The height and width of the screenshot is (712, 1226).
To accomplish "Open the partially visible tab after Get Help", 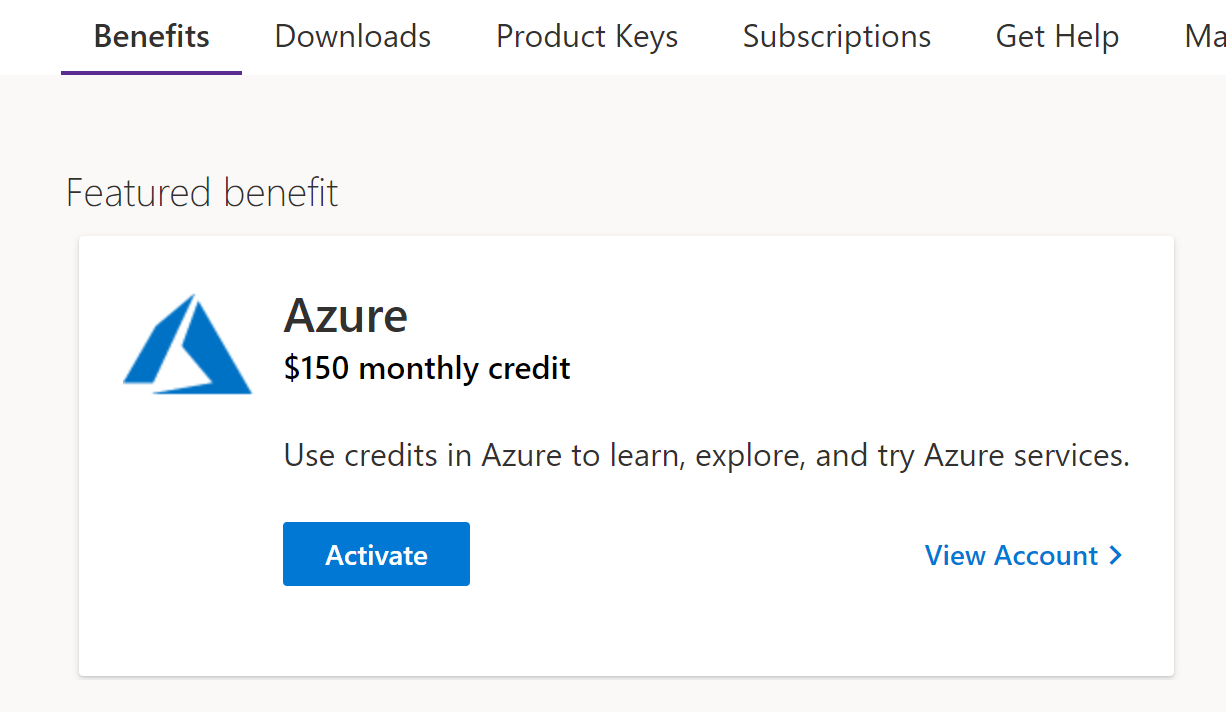I will tap(1205, 37).
